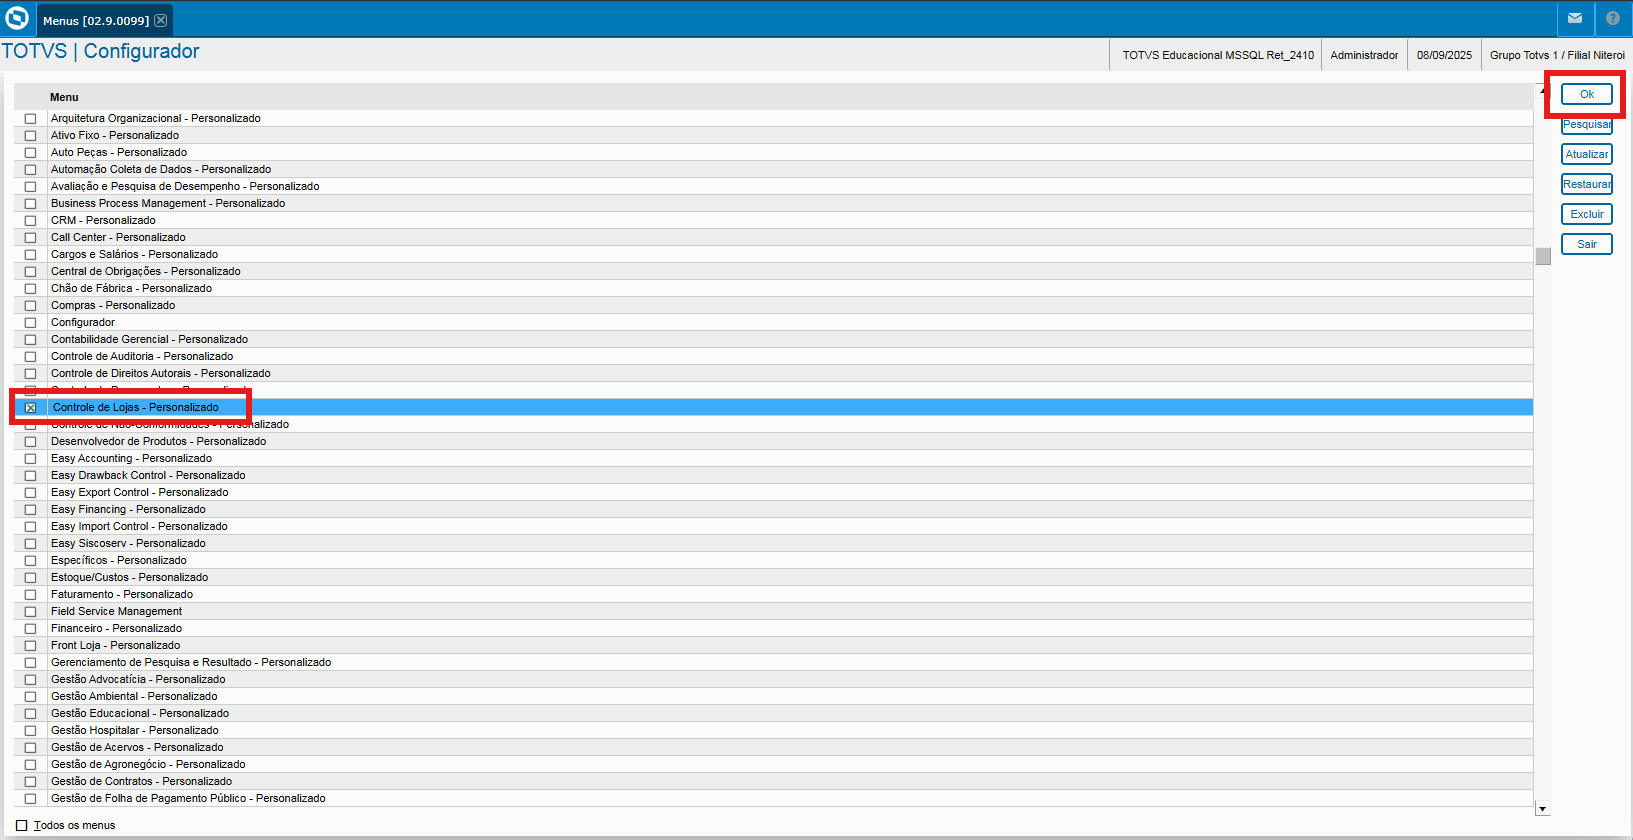
Task: Enable the Todos os menus checkbox
Action: point(22,826)
